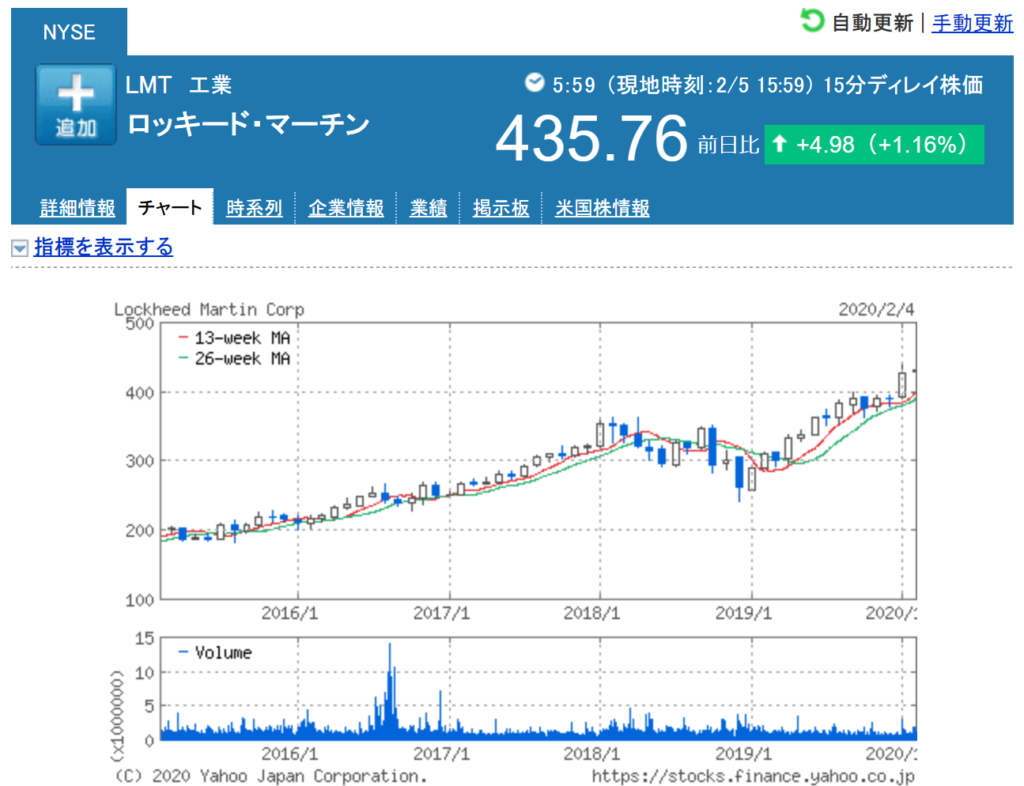Open the 詳細情報 tab
This screenshot has height=786, width=1024.
point(78,208)
